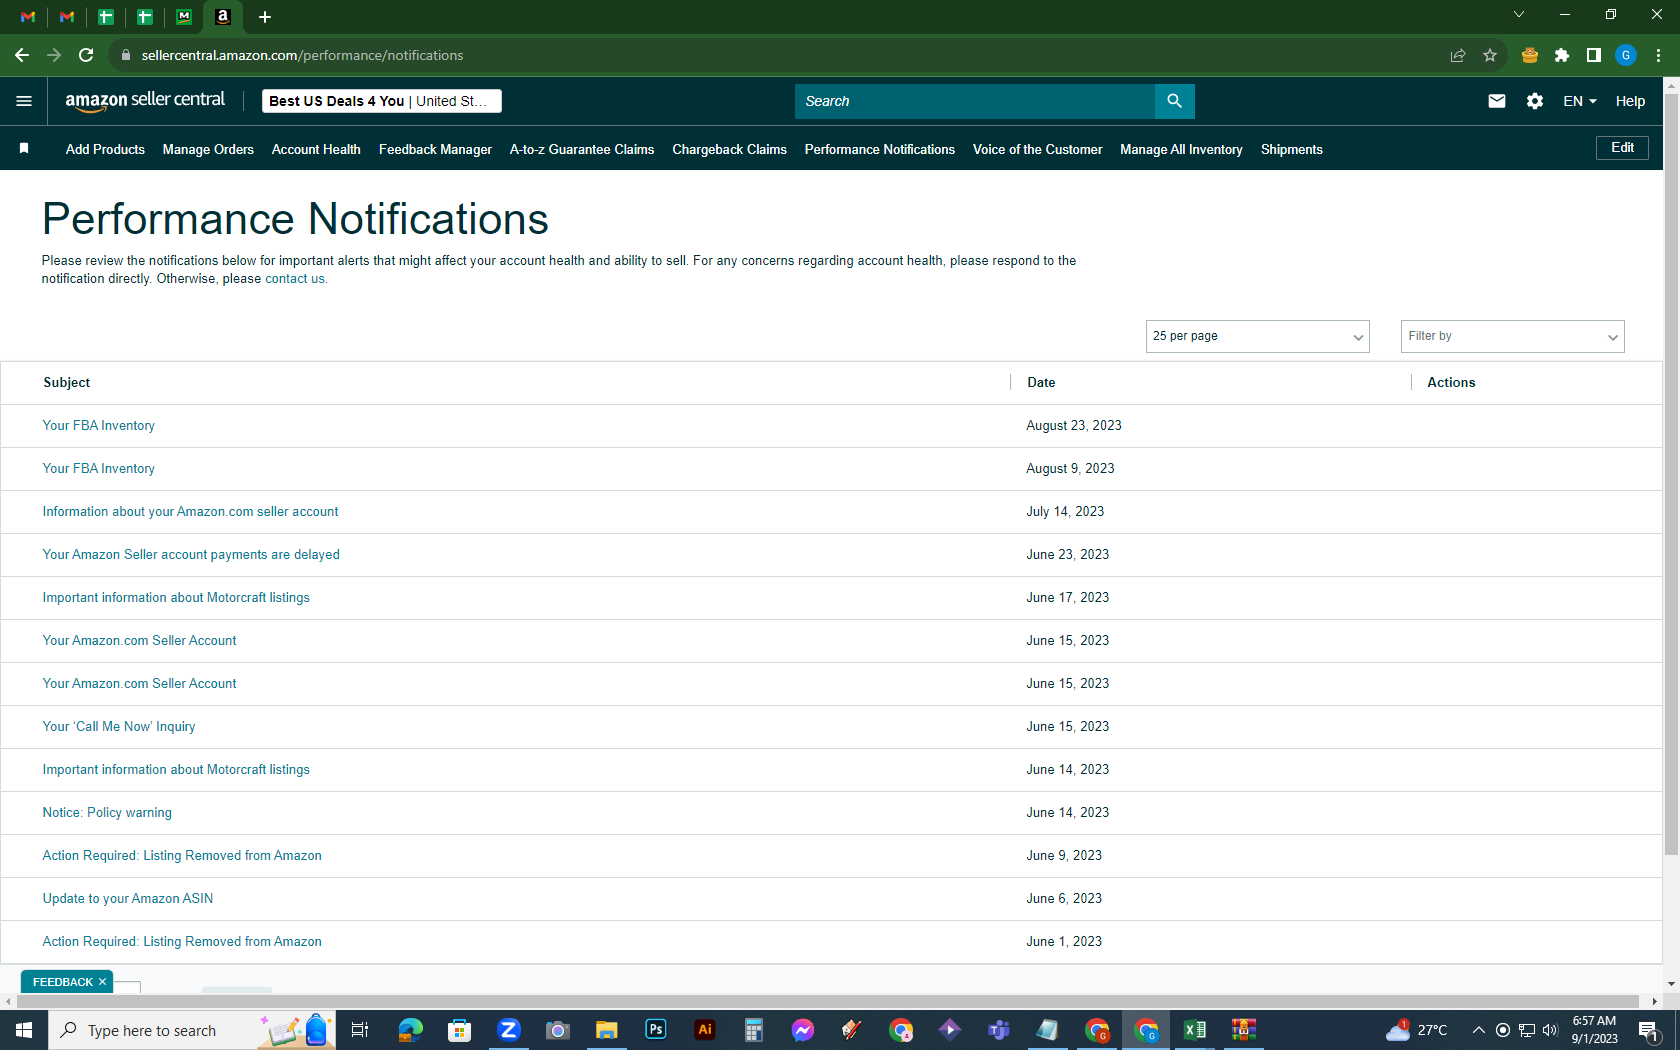Open Messenger from the taskbar
Screen dimensions: 1680x1050
click(803, 1030)
